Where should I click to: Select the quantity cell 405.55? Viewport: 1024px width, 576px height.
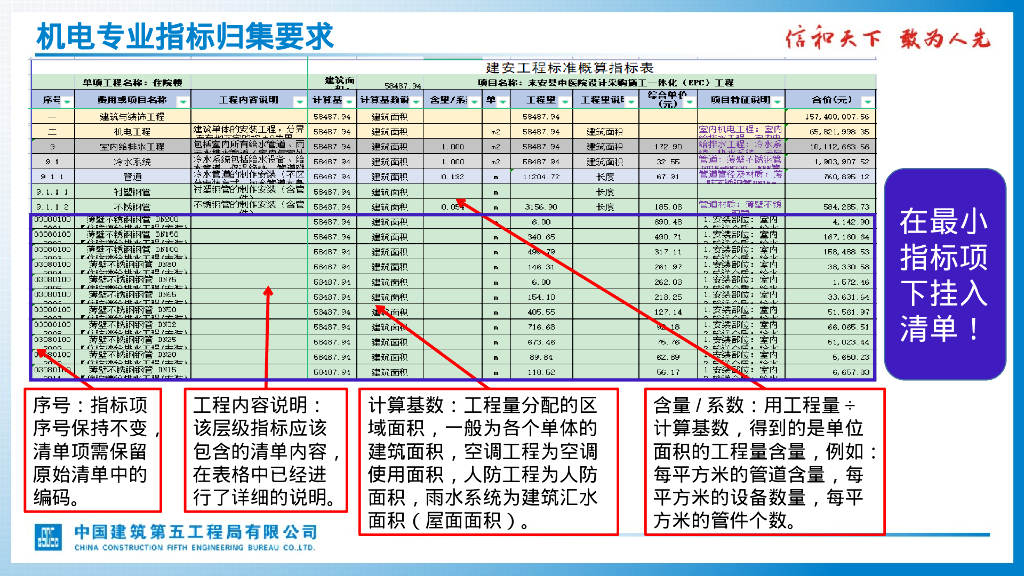click(x=541, y=312)
